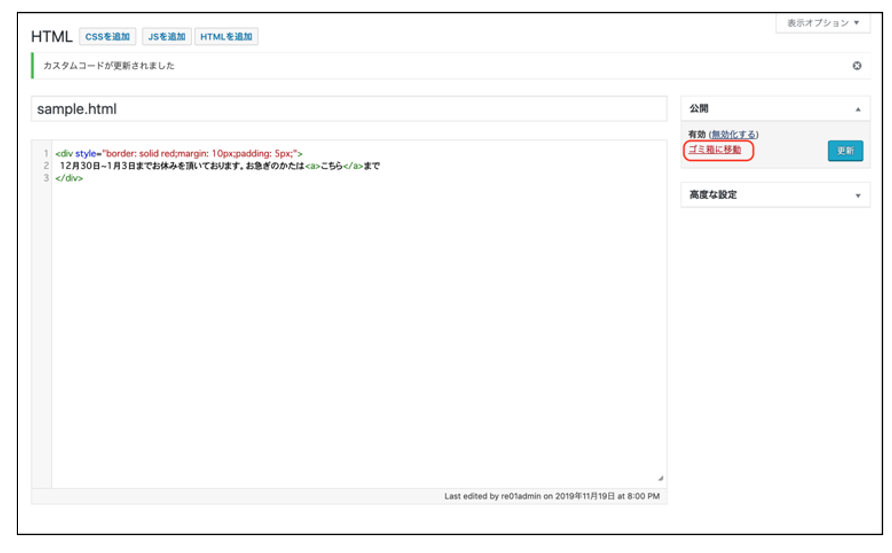Dismiss the カスタムコードが更新されました notice

point(857,66)
